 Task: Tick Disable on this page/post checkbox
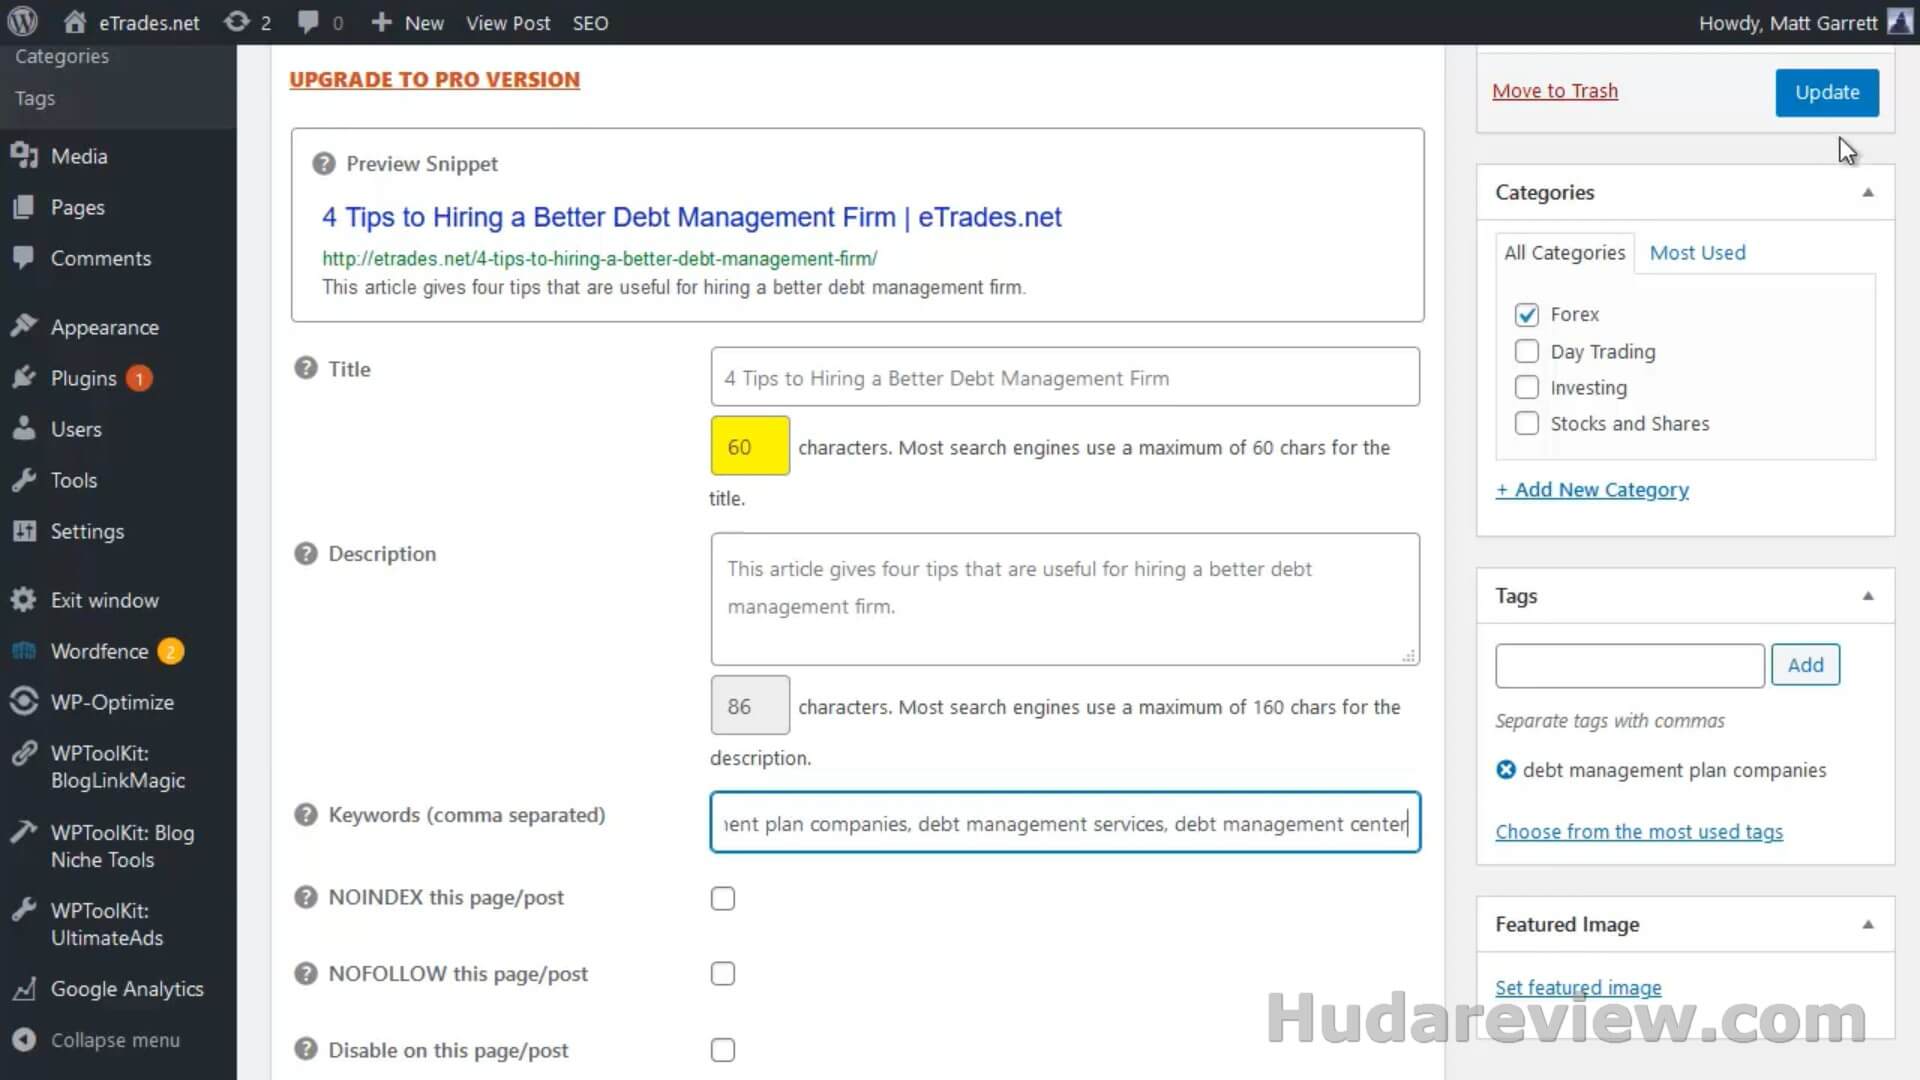[x=722, y=1050]
